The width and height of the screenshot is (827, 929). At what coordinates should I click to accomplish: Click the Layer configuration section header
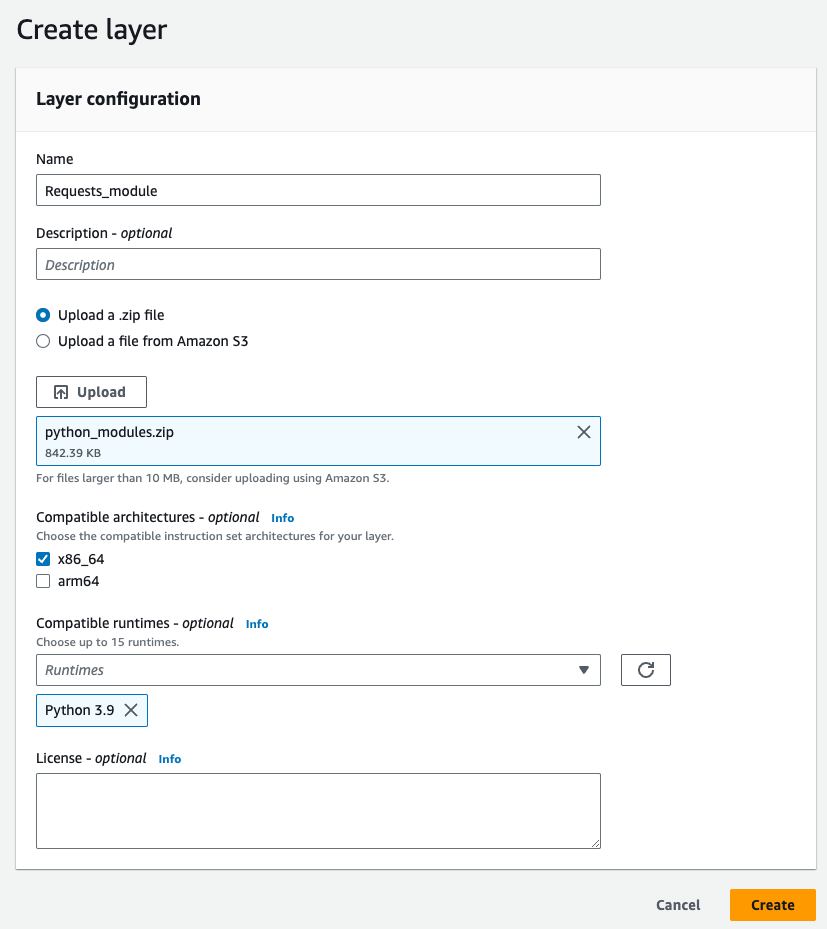pos(117,98)
